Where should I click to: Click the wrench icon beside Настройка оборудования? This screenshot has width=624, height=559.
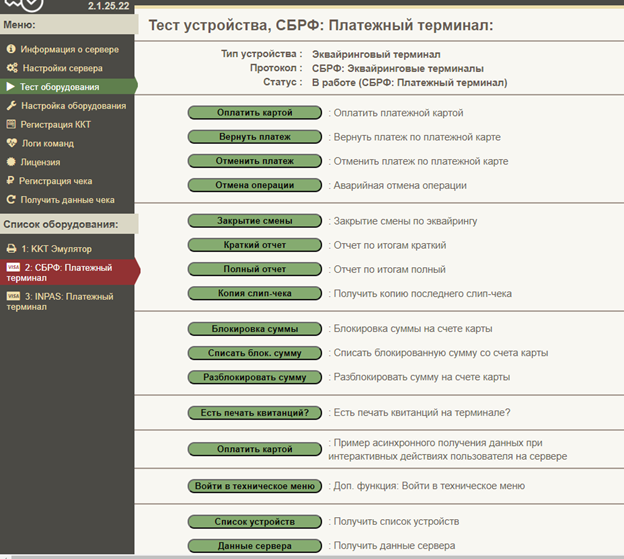12,105
